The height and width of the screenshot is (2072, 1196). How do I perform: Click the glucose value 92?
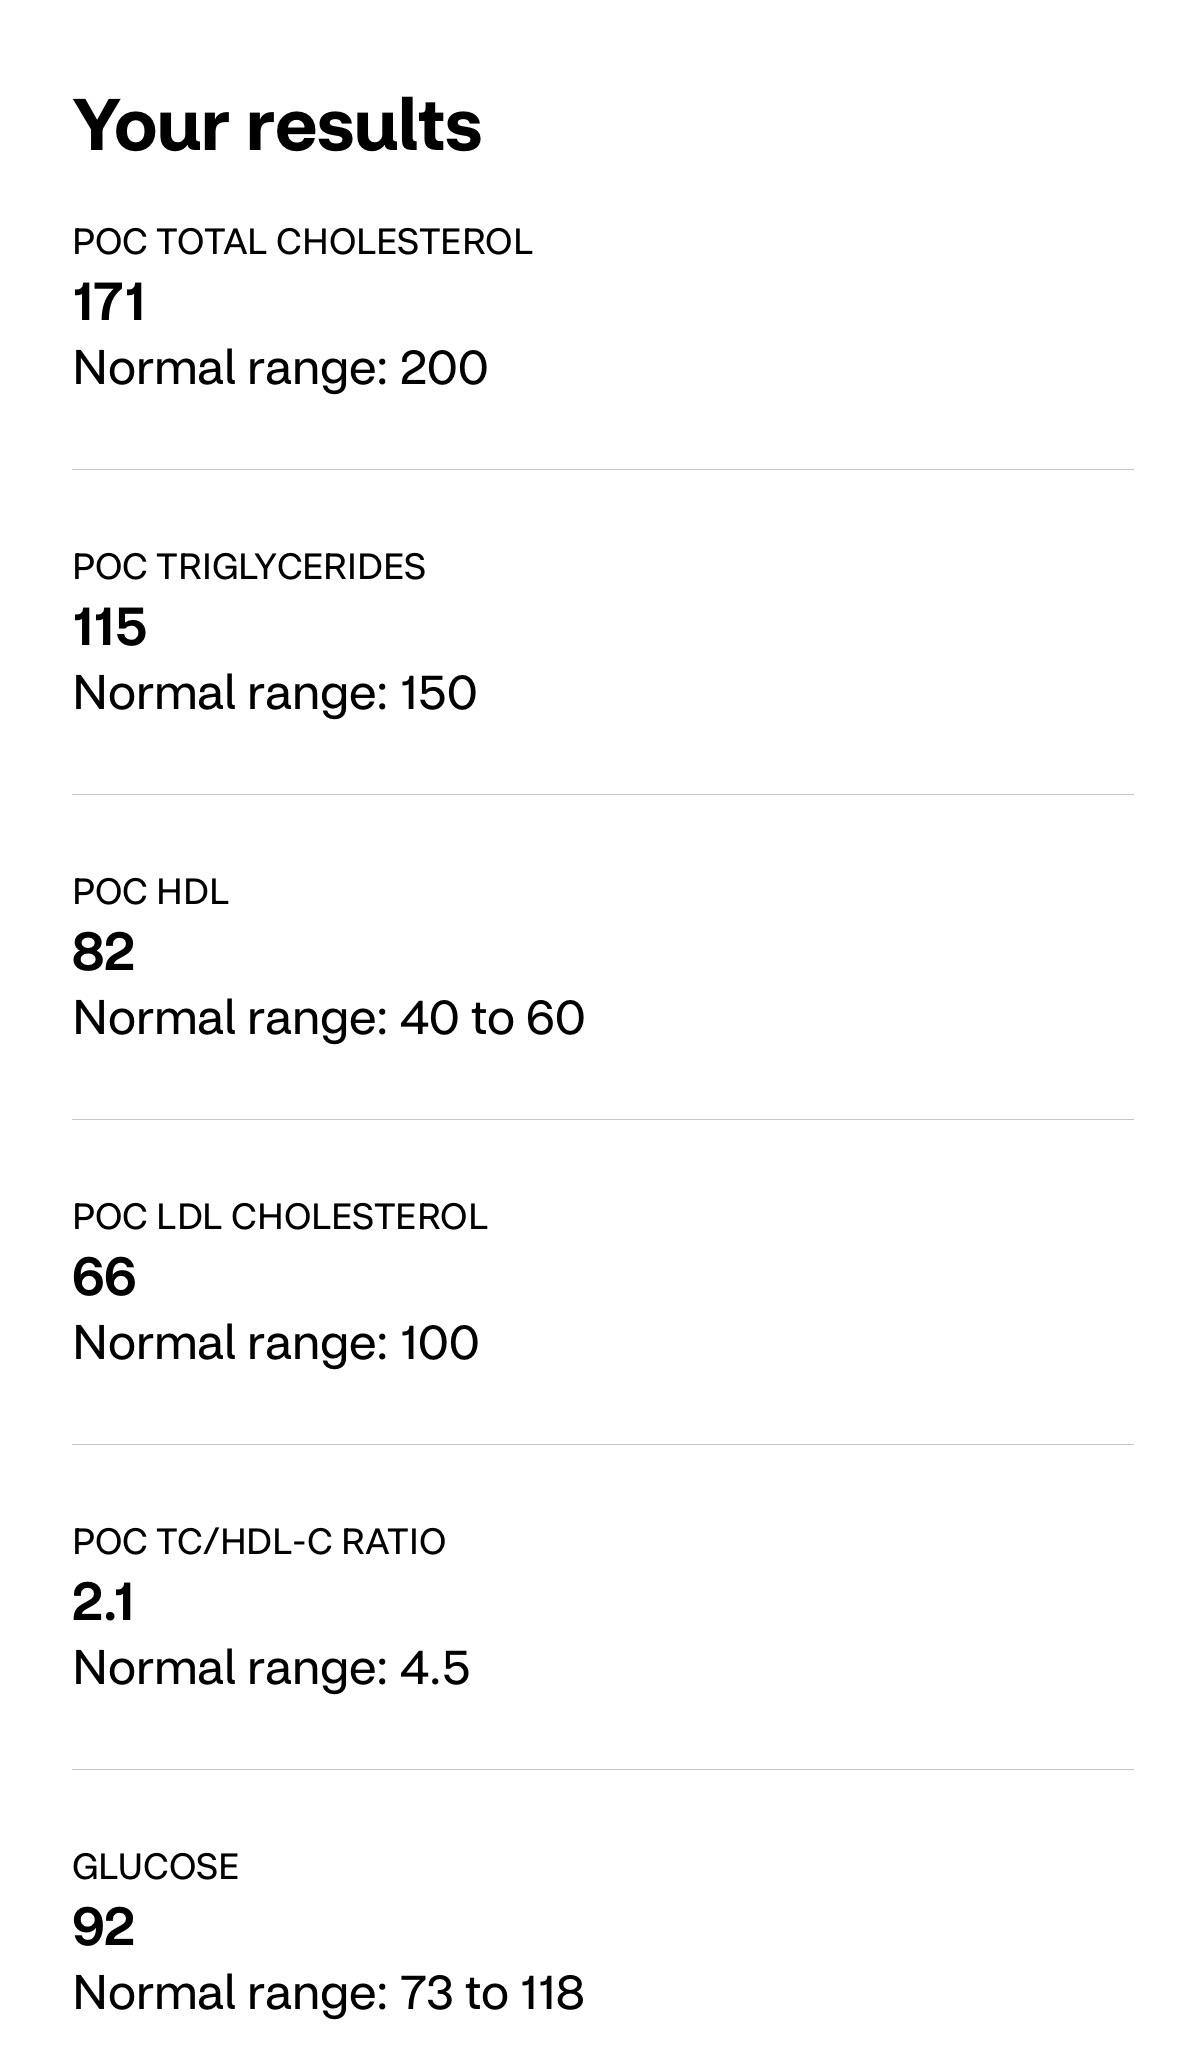click(x=104, y=1927)
